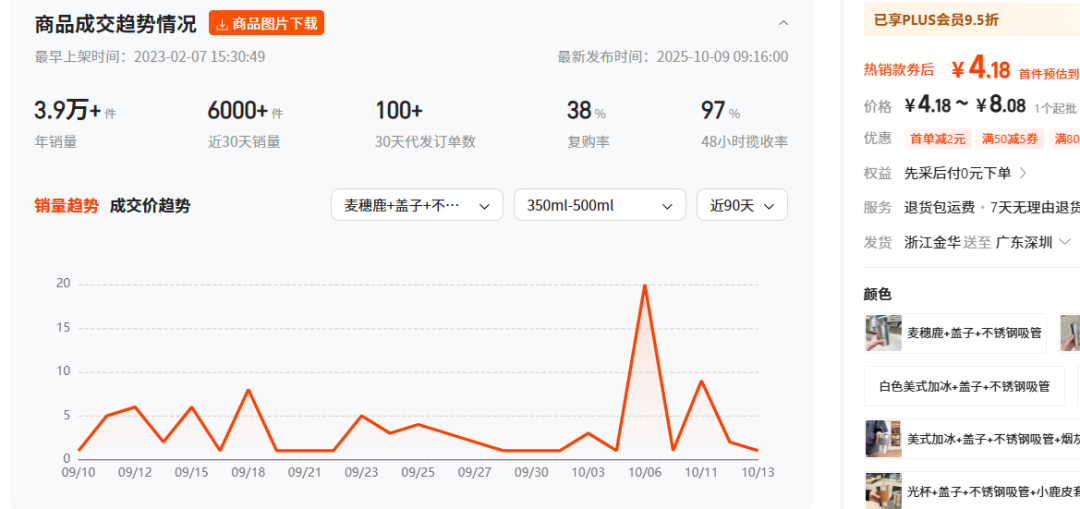Select the 麦穗鹿+盖子+不锈钢吸管 color option
This screenshot has width=1080, height=509.
(x=955, y=333)
